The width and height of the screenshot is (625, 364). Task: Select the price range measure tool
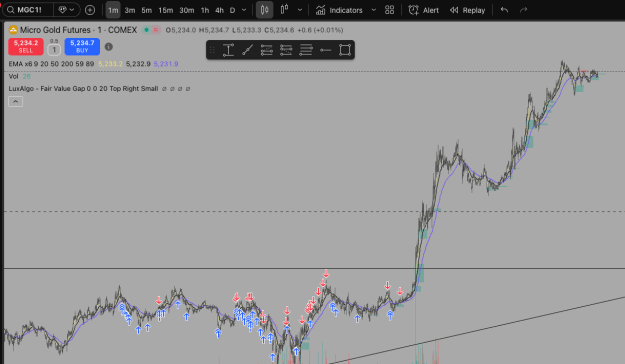pyautogui.click(x=228, y=50)
